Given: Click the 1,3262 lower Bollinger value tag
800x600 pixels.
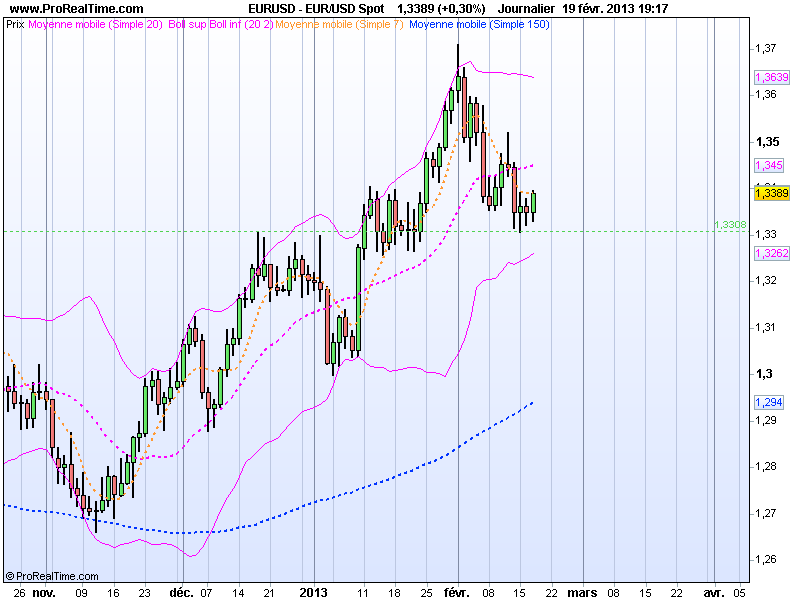Looking at the screenshot, I should (x=771, y=253).
